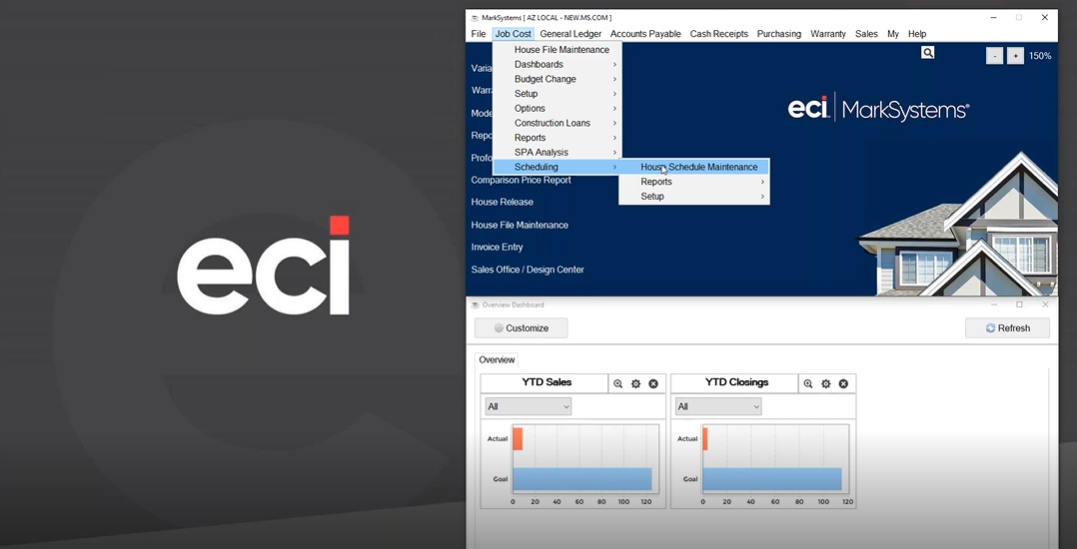Click the 150% zoom level text

coord(1040,56)
